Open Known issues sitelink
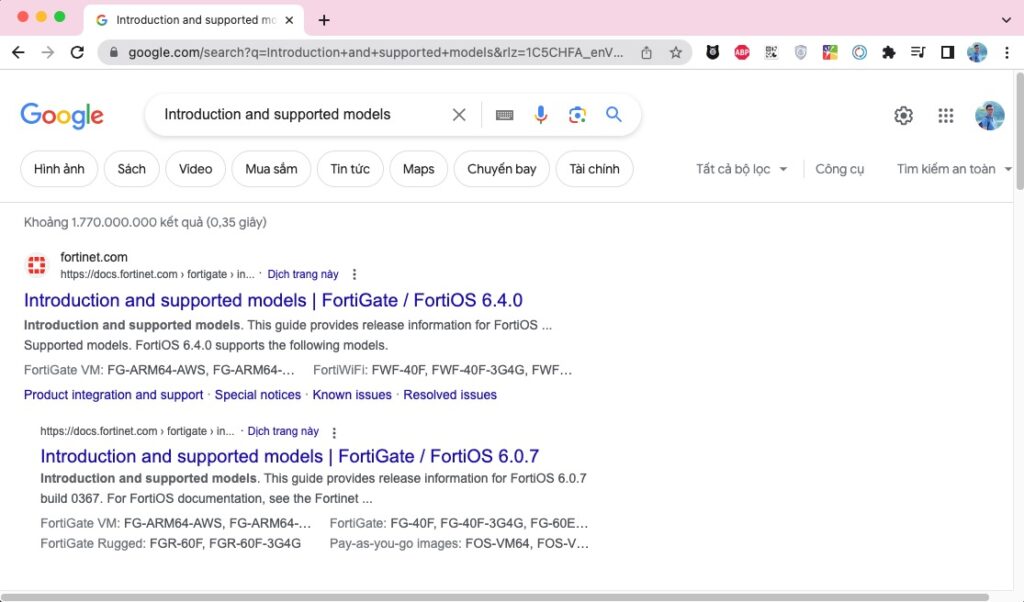 352,395
